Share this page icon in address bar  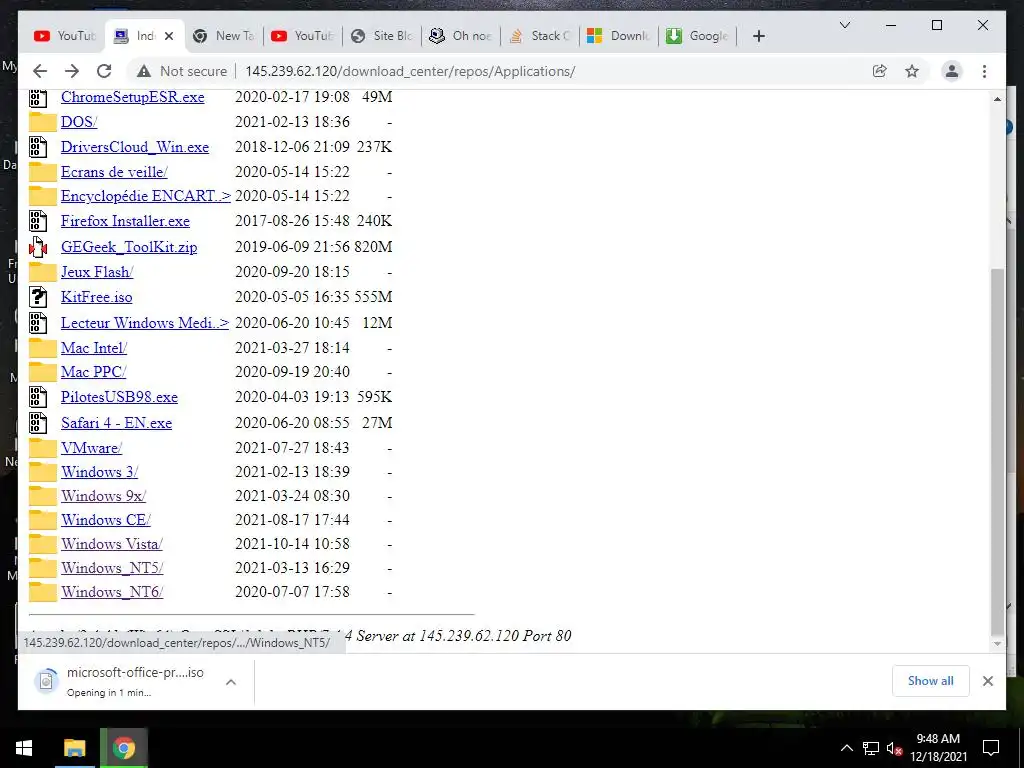pyautogui.click(x=880, y=71)
